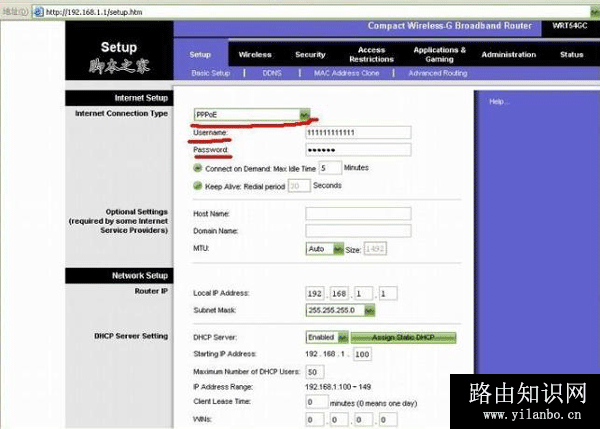Open the MAC Address Clone sub-tab
This screenshot has width=600, height=429.
347,73
